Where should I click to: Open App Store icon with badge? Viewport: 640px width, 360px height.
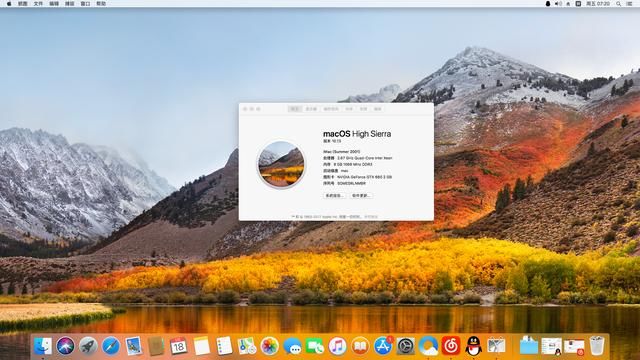(383, 346)
